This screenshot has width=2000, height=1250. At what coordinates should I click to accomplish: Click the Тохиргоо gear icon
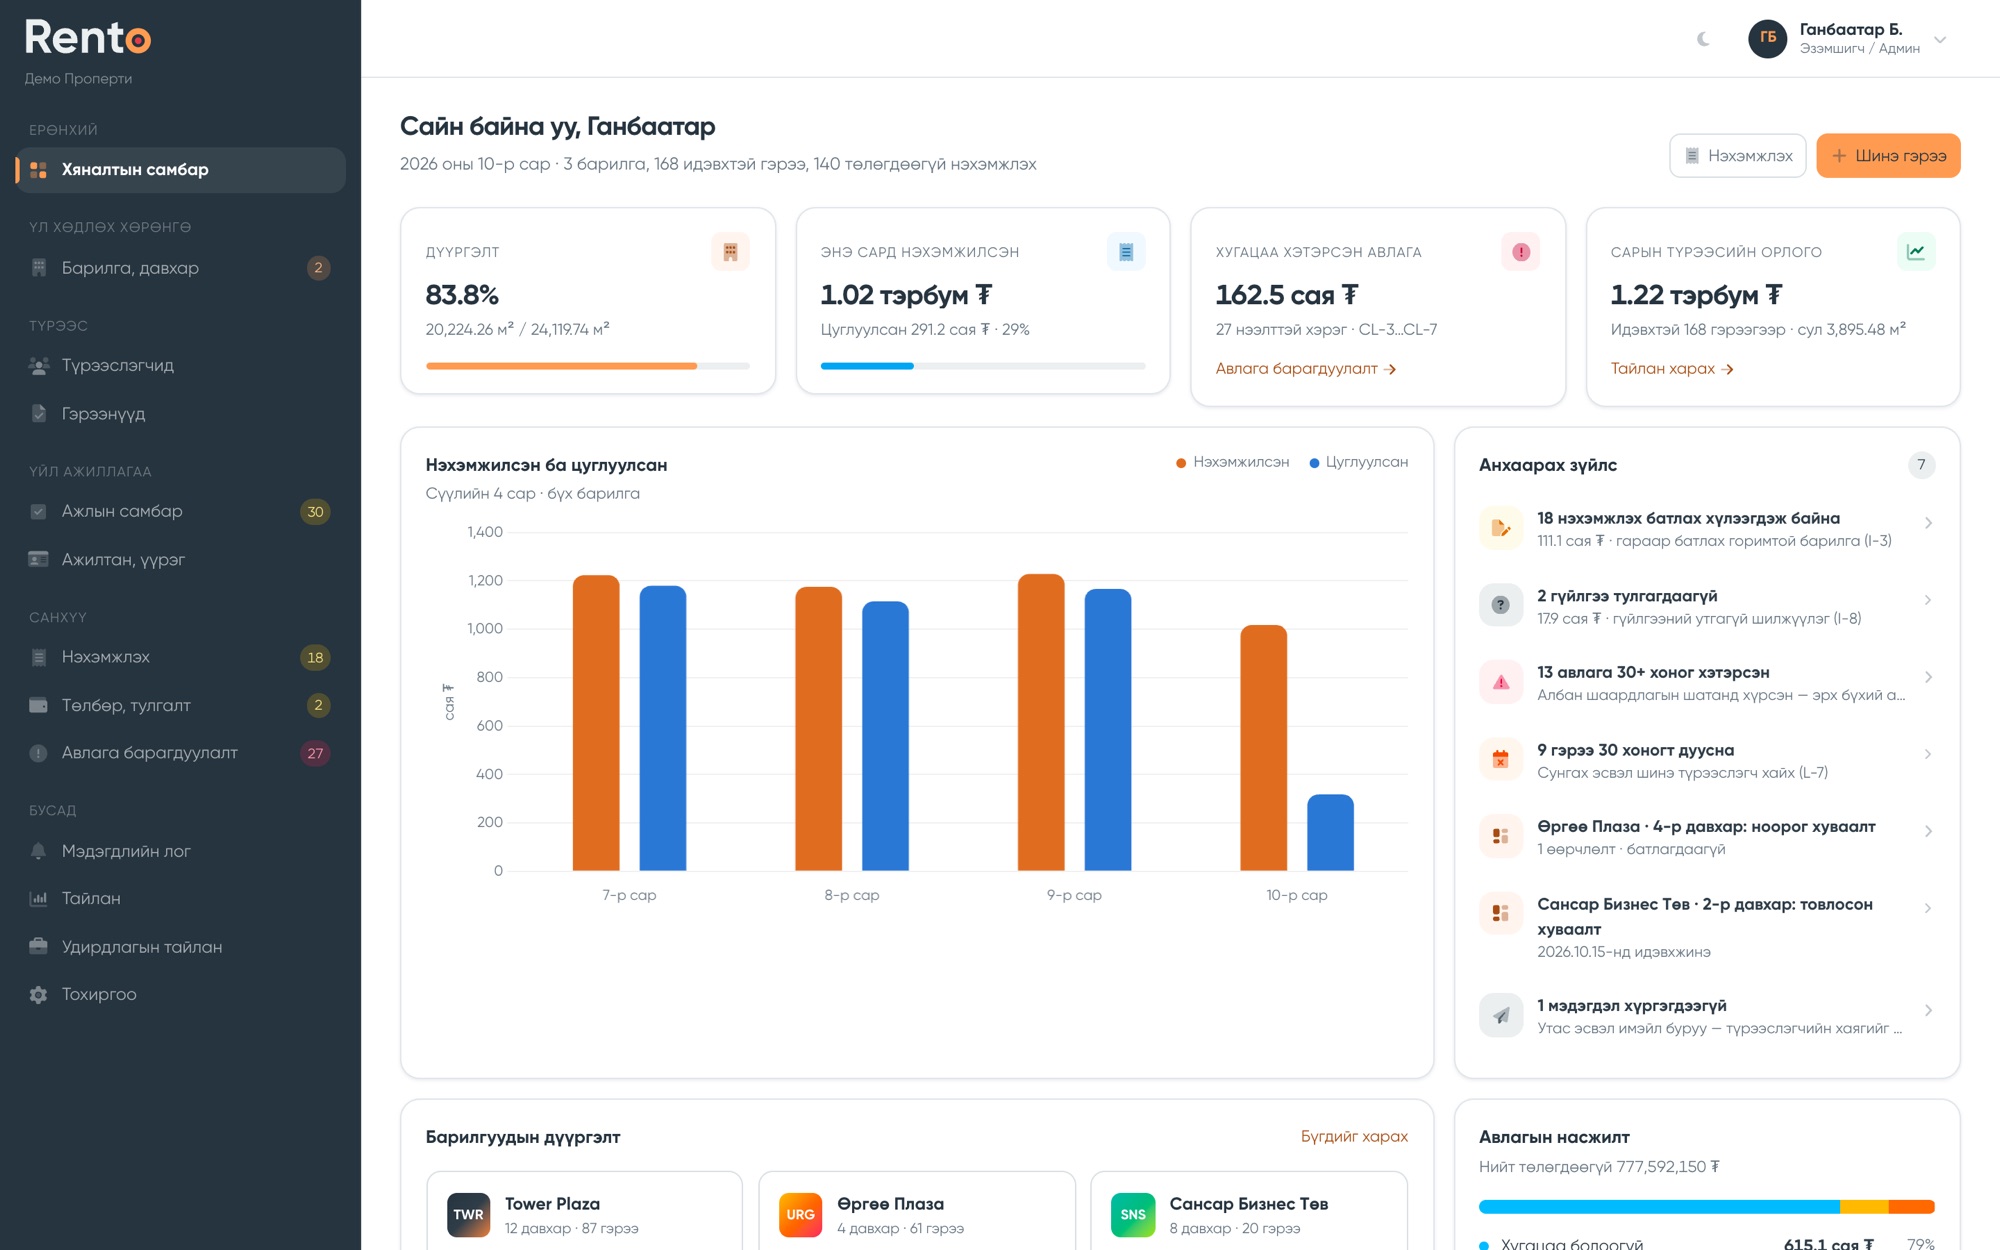click(x=38, y=995)
